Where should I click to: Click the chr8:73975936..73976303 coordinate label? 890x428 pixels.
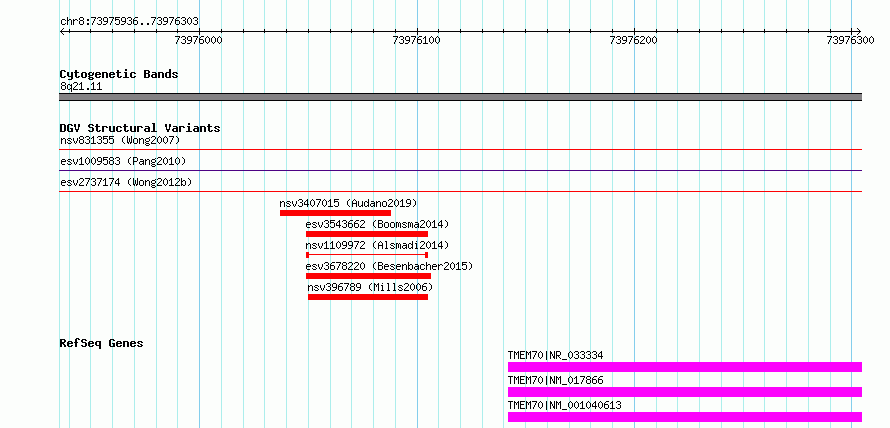tap(129, 22)
